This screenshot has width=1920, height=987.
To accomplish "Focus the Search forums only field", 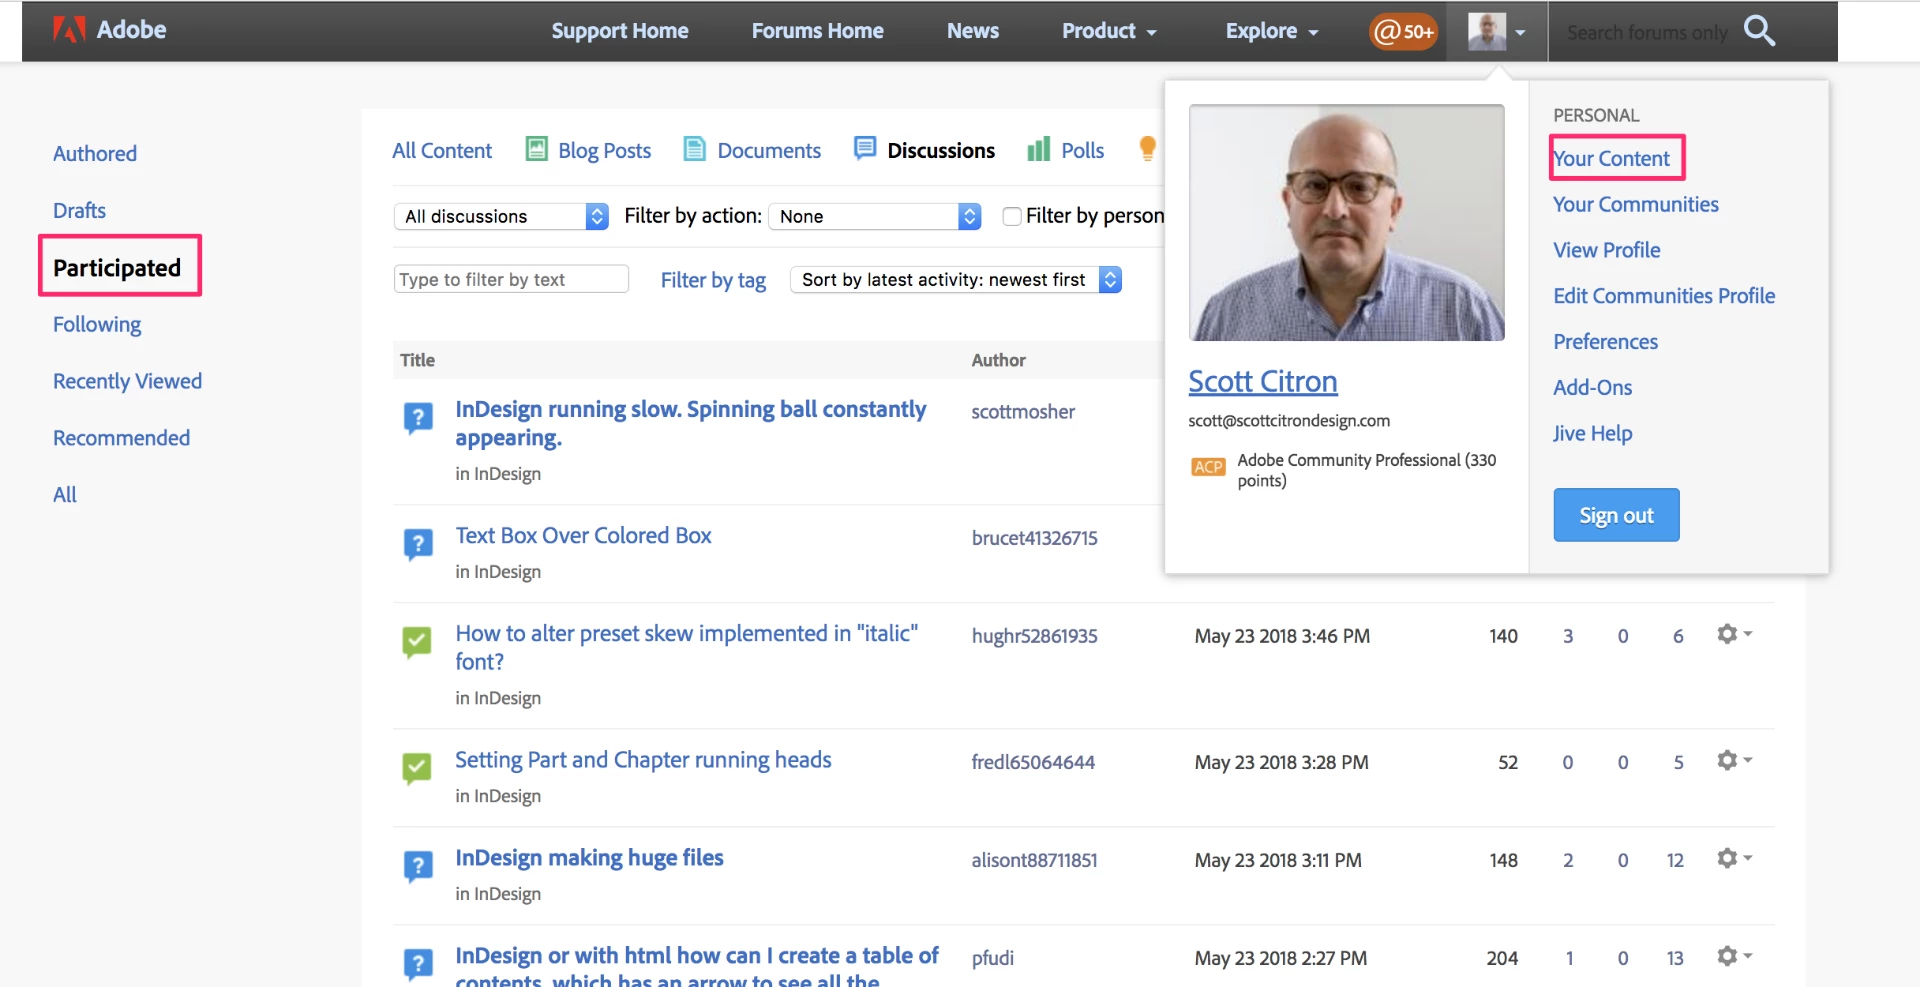I will pos(1647,32).
